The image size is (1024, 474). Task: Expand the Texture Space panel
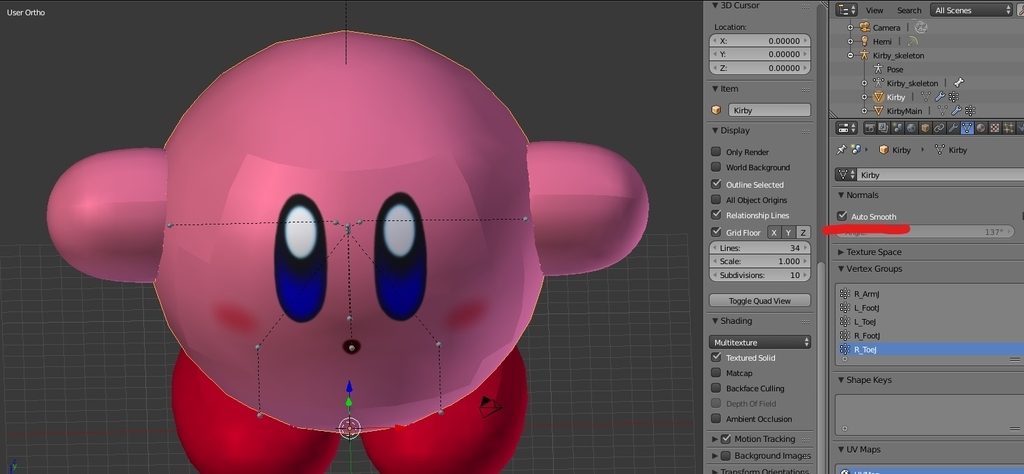click(841, 252)
